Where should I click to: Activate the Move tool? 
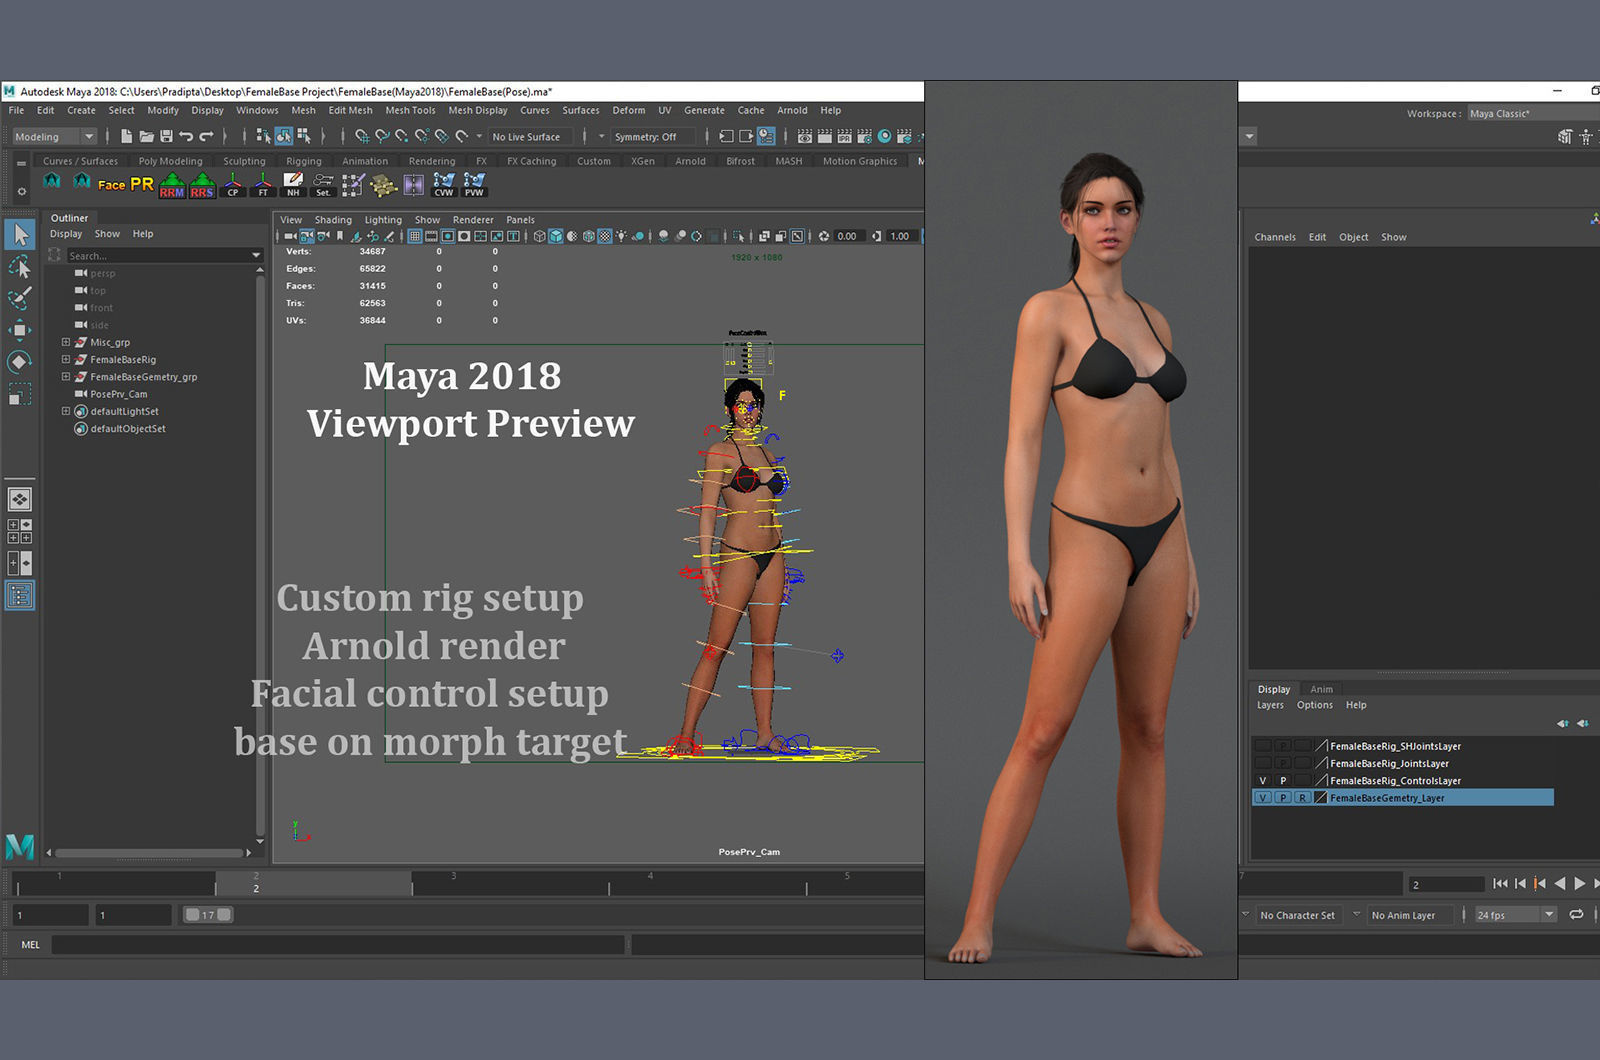click(20, 330)
